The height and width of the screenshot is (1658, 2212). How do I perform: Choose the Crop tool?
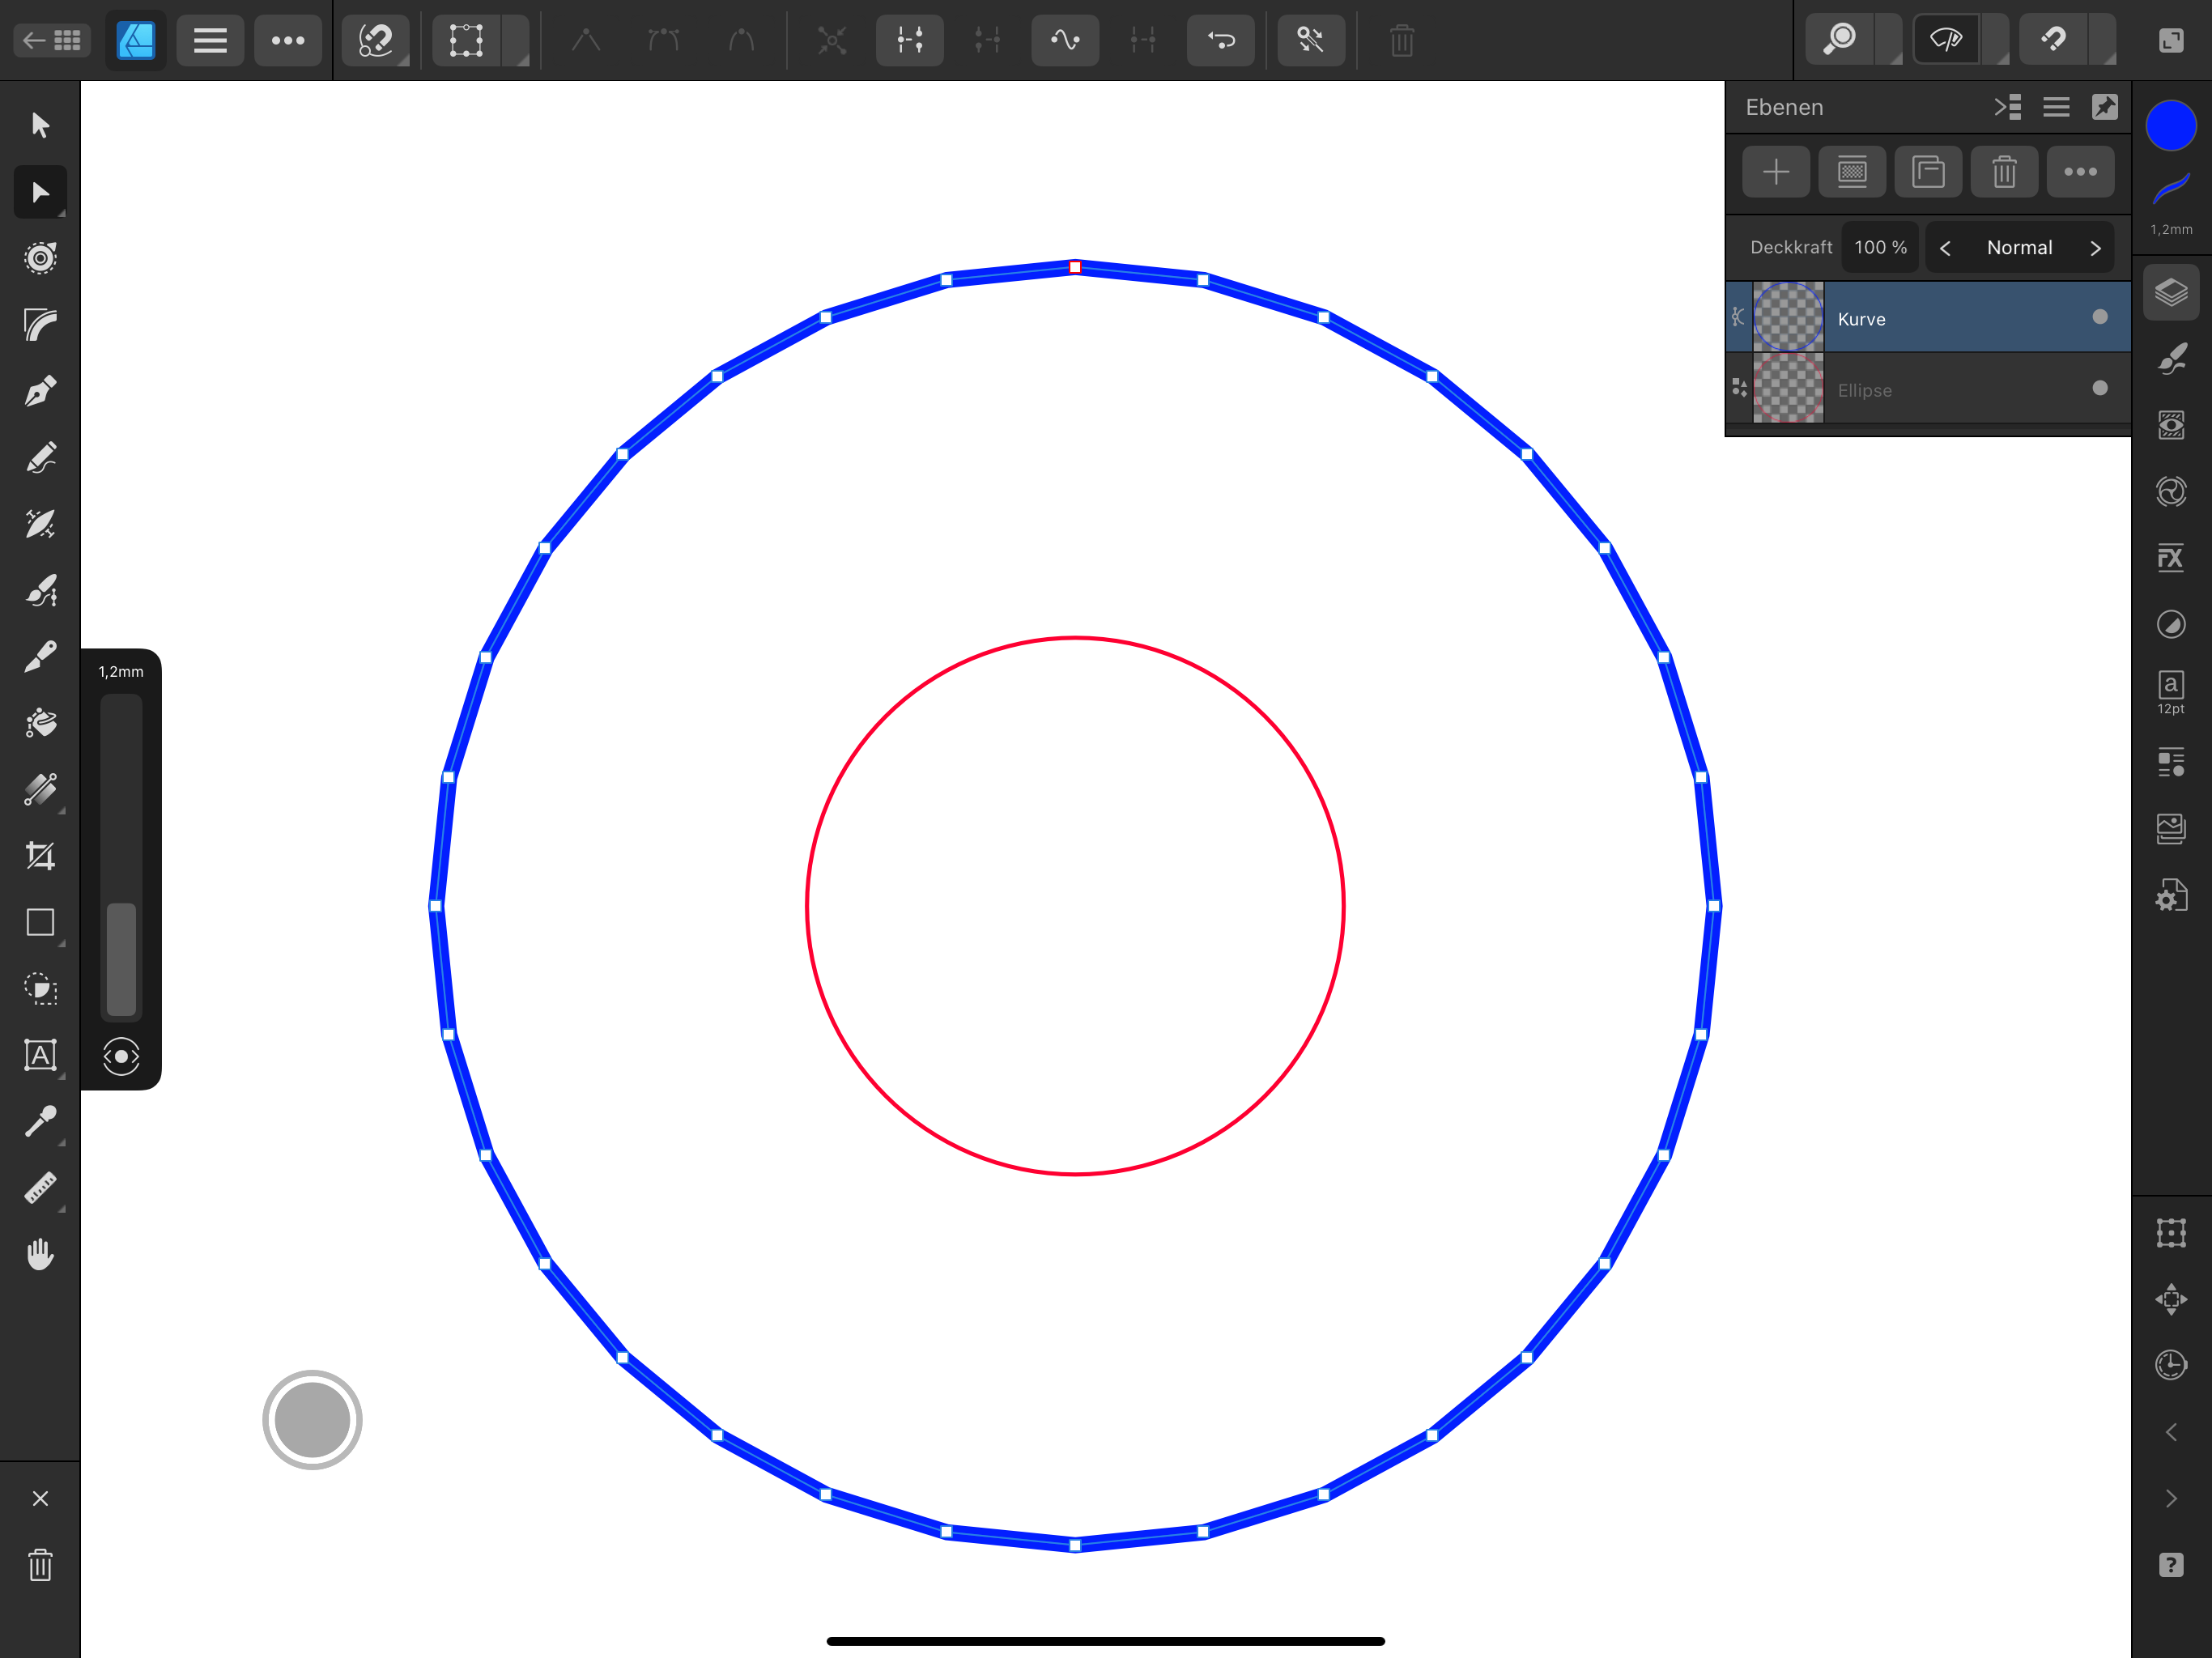[40, 856]
